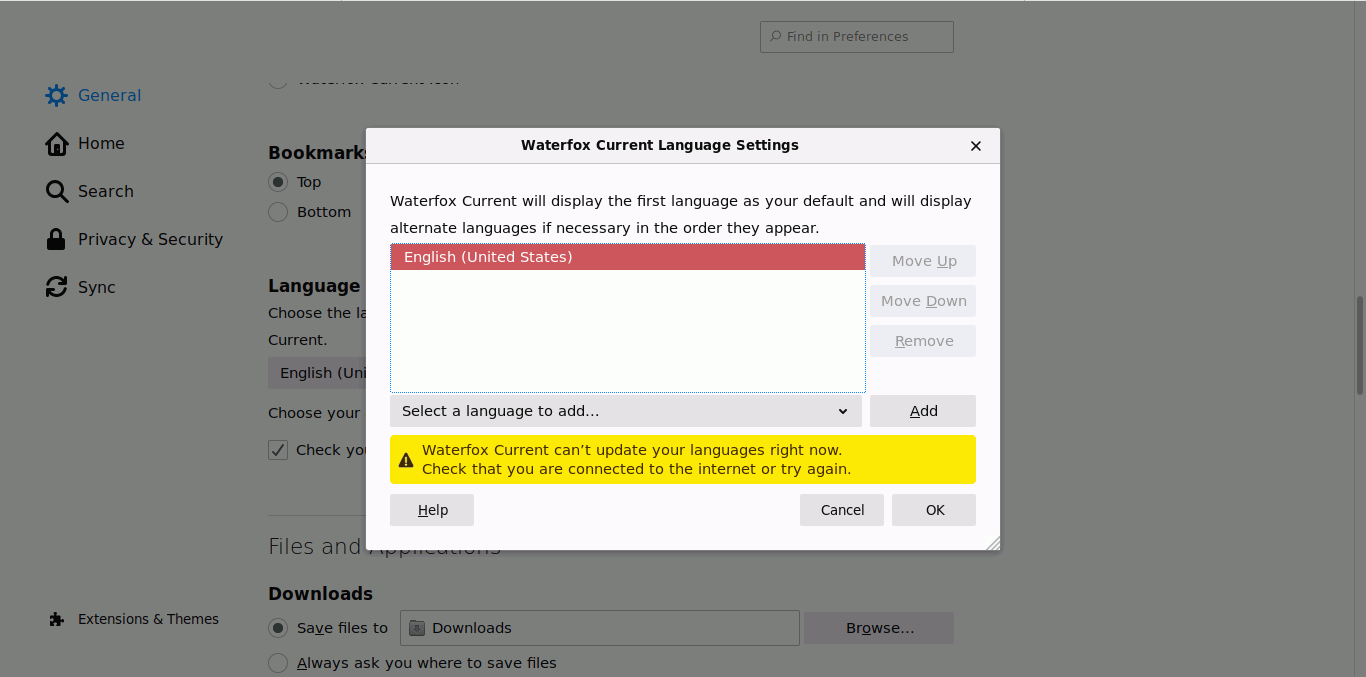Screen dimensions: 1366x677
Task: Click the preferences page vertical scrollbar
Action: (1360, 345)
